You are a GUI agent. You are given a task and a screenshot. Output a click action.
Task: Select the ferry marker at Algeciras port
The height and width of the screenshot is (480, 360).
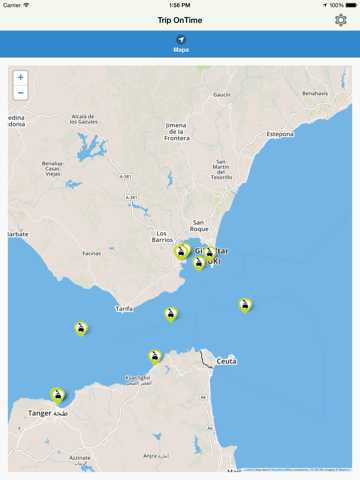tap(181, 252)
